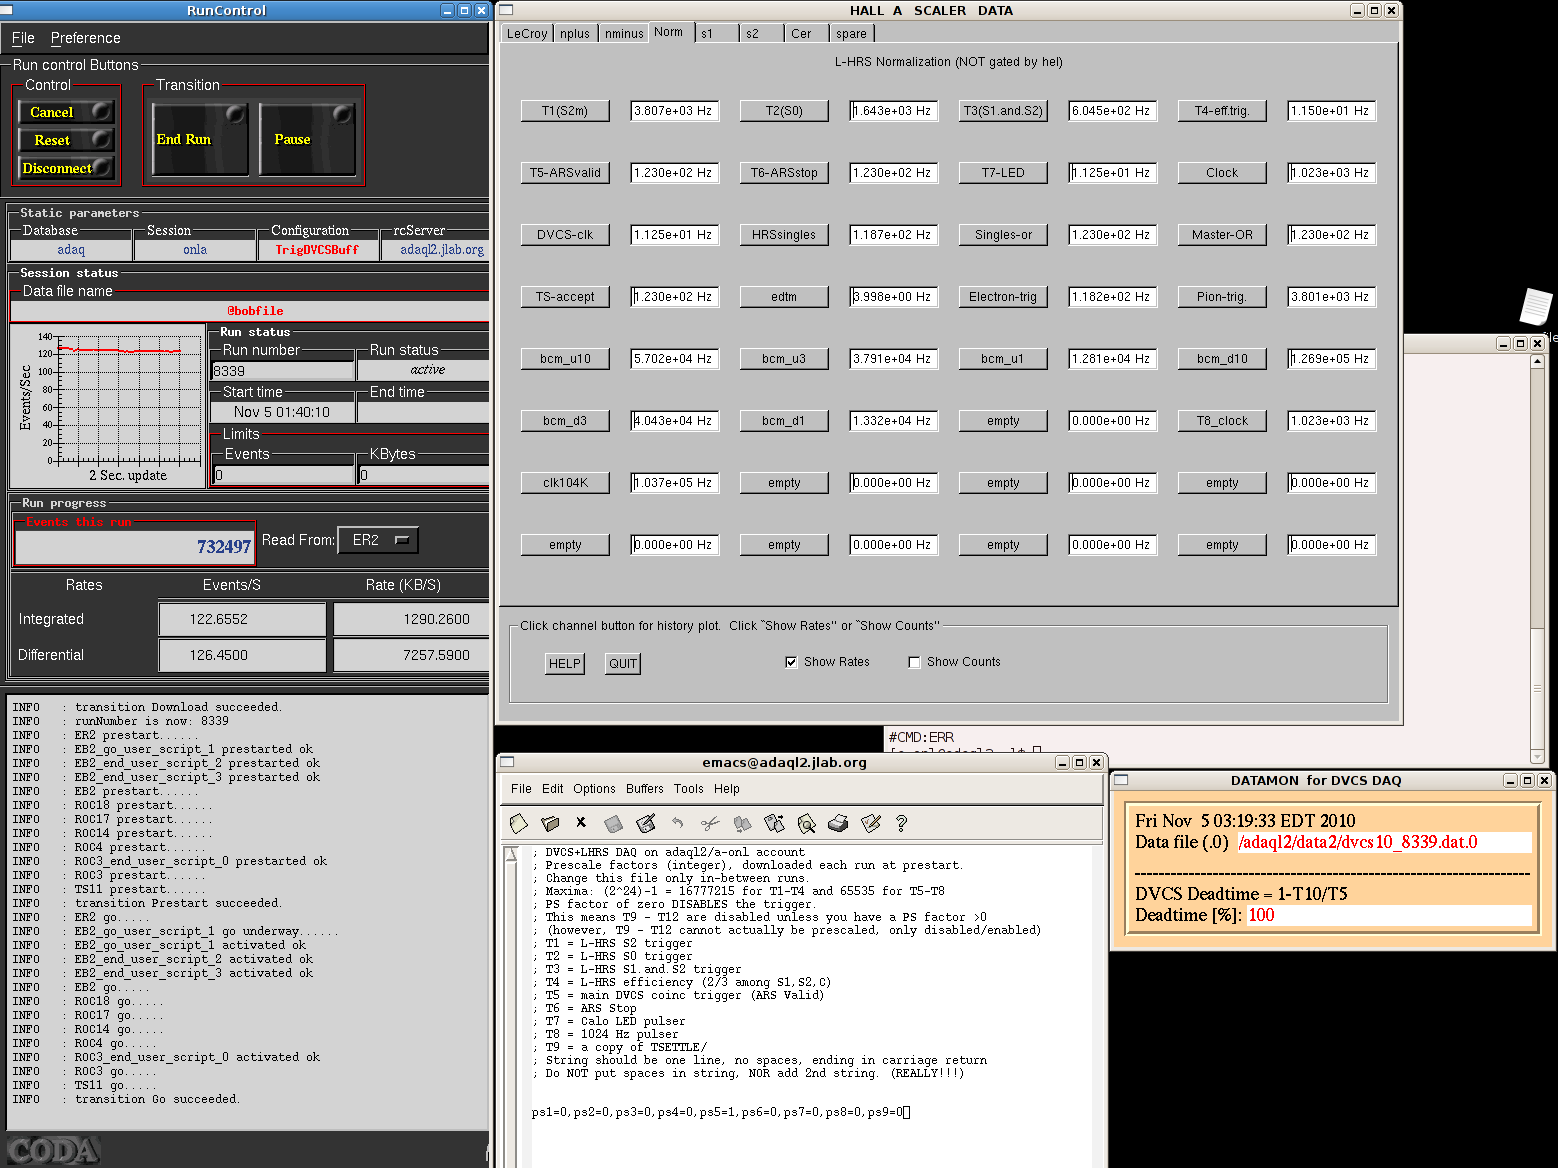The width and height of the screenshot is (1558, 1168).
Task: Show history plot for T1(S2m) channel
Action: 565,111
